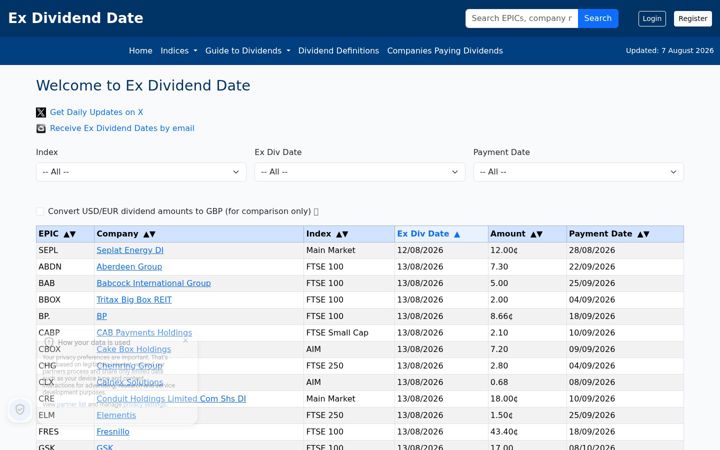Screen dimensions: 720x450
Task: Open the Seplat Energy DI company link
Action: pyautogui.click(x=130, y=250)
